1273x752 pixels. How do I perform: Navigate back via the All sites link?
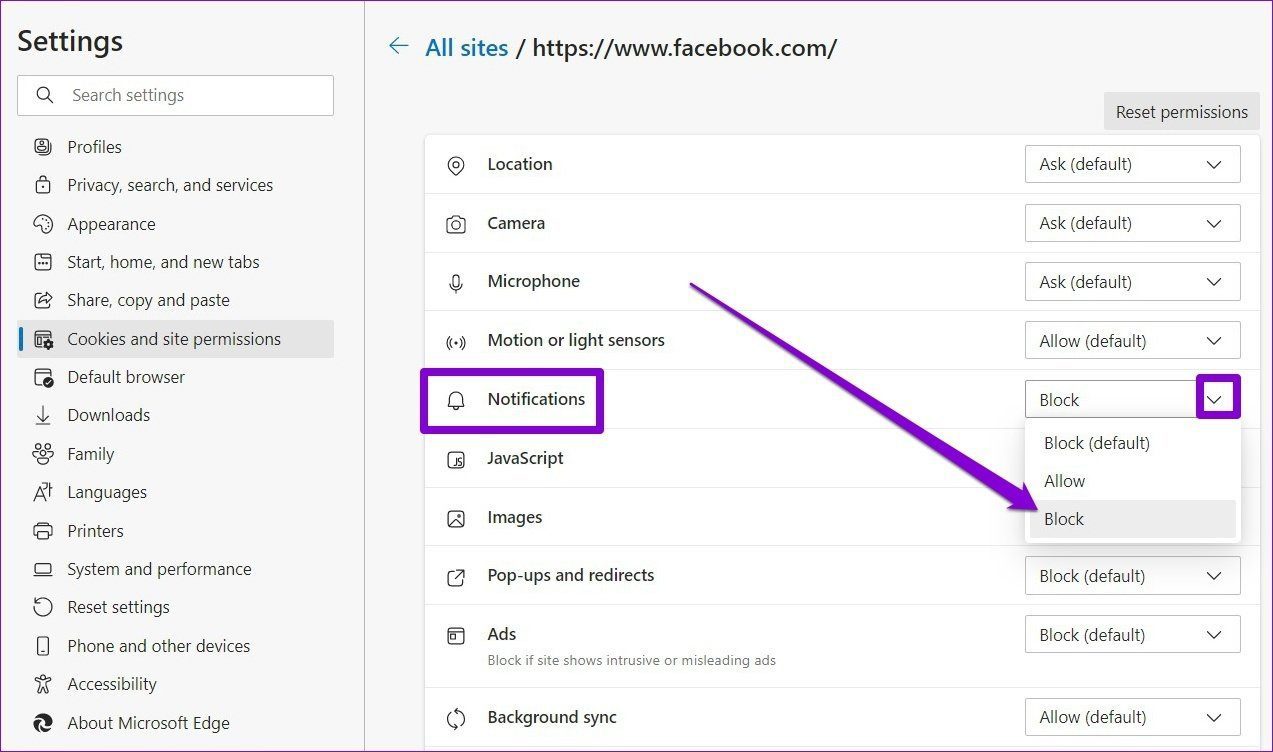pyautogui.click(x=467, y=47)
